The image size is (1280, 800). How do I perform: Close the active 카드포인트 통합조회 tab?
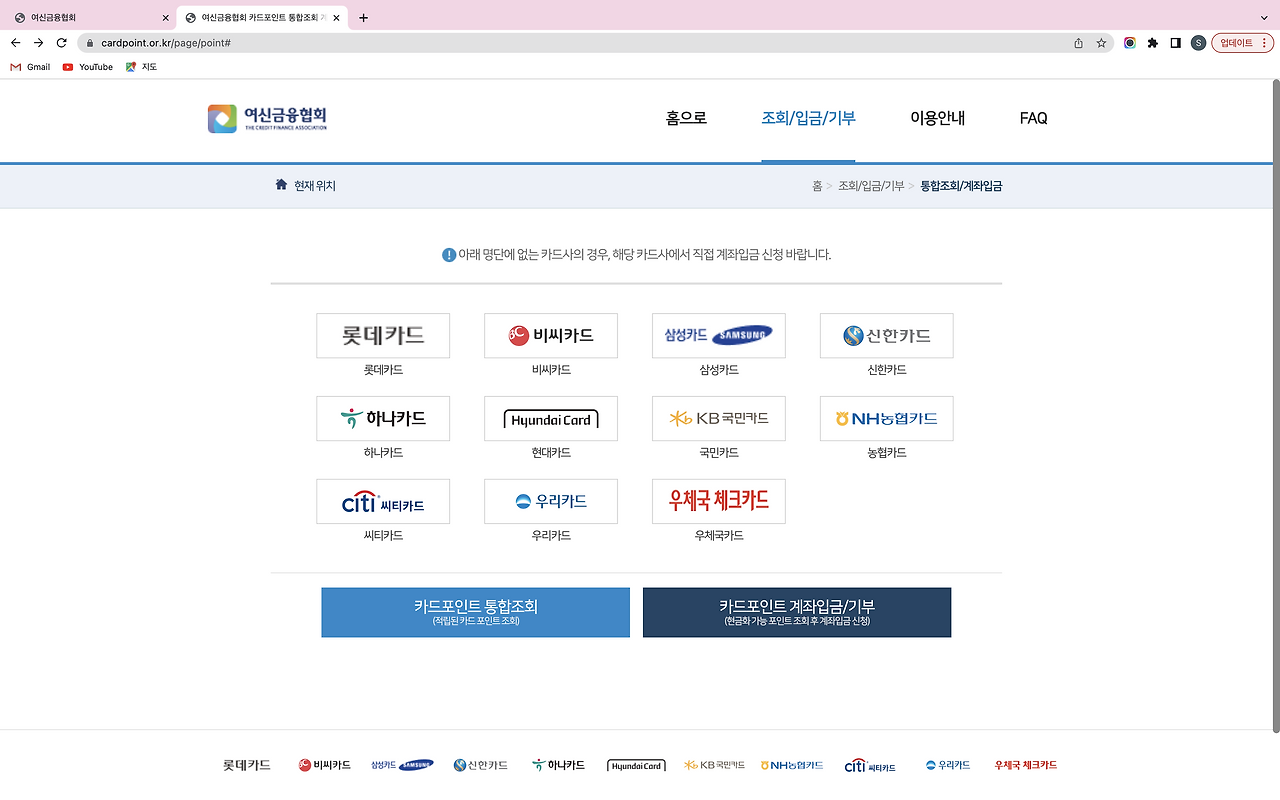pos(336,18)
